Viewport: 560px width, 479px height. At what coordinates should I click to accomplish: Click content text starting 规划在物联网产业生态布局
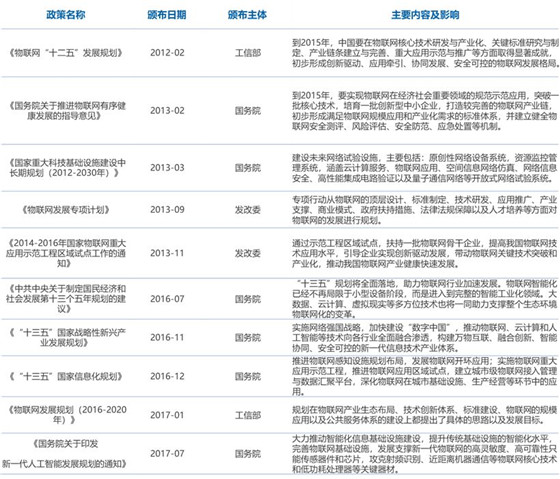(425, 415)
